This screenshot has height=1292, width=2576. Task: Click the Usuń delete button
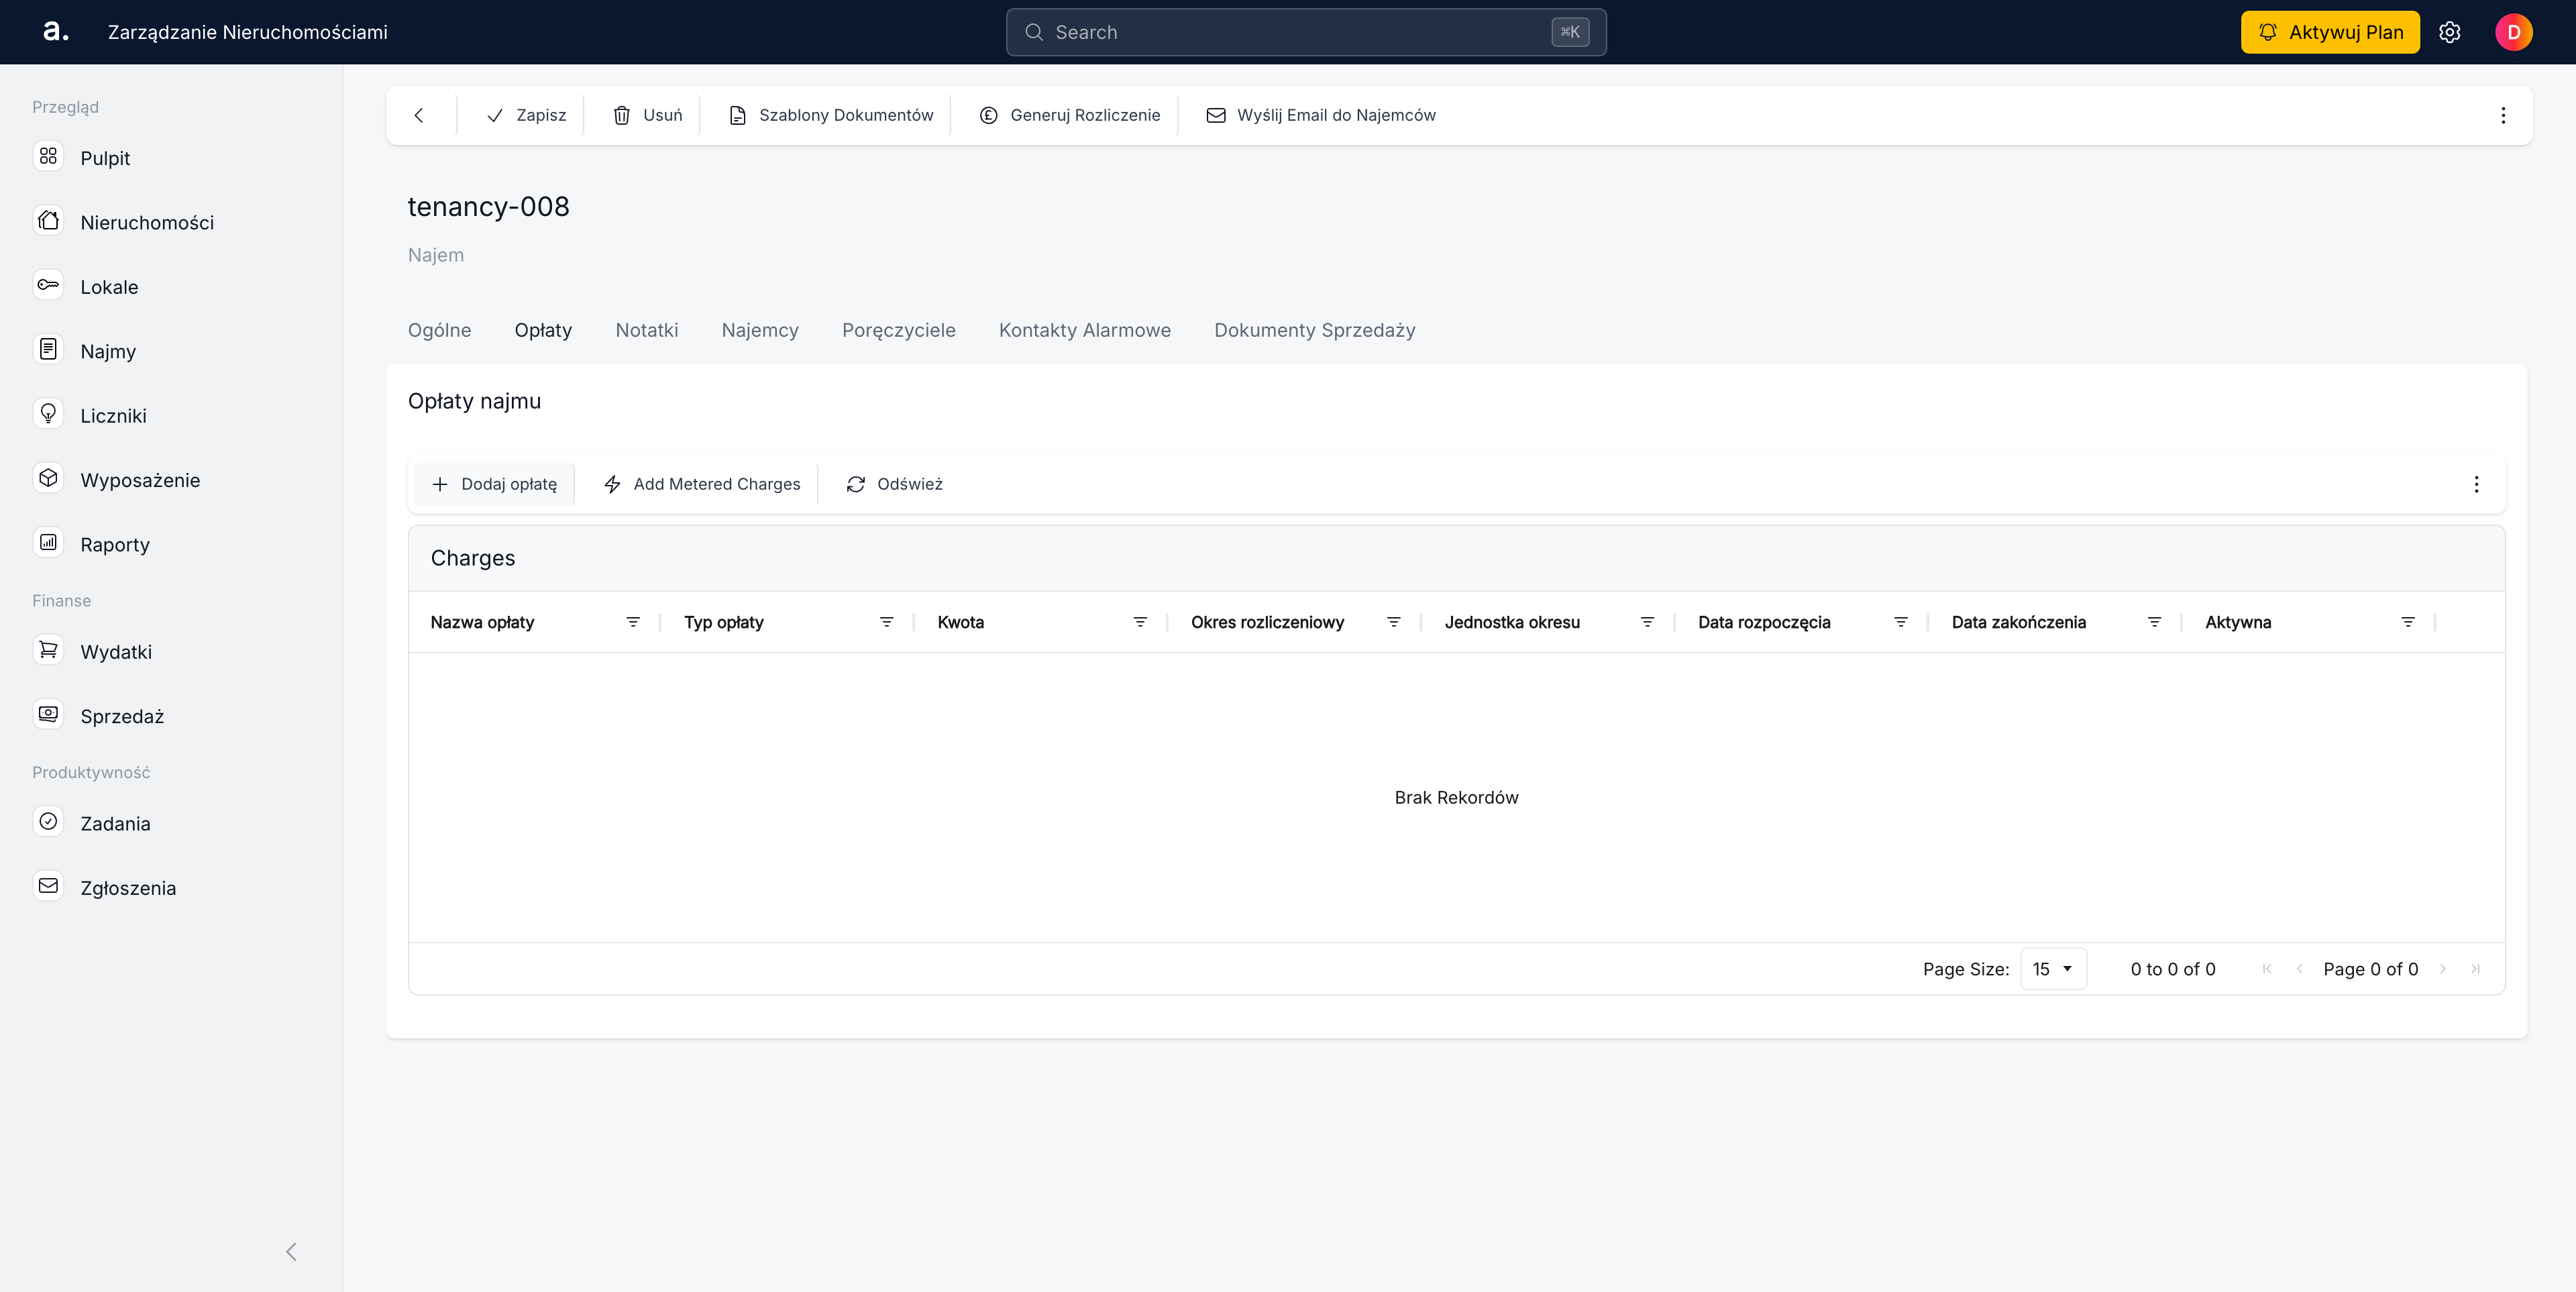[648, 115]
